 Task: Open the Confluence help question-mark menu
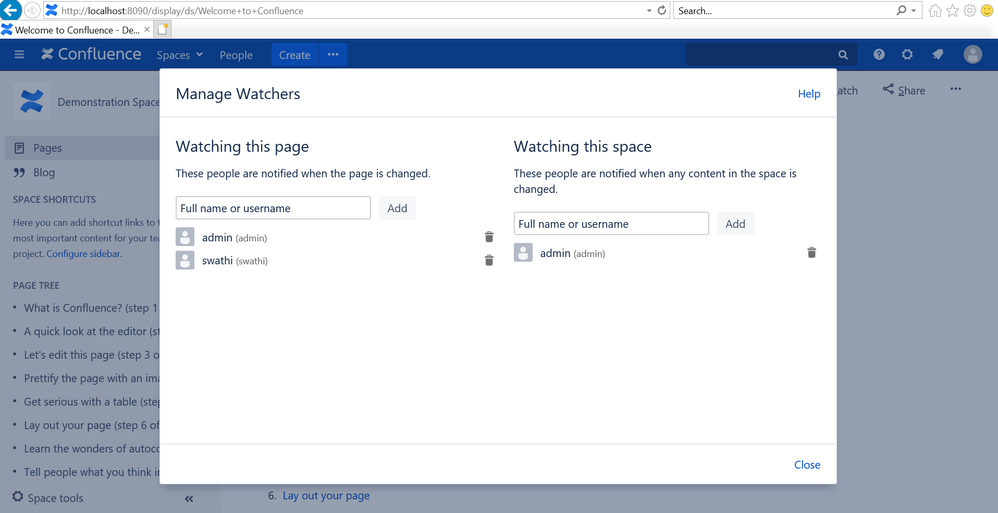[x=879, y=55]
